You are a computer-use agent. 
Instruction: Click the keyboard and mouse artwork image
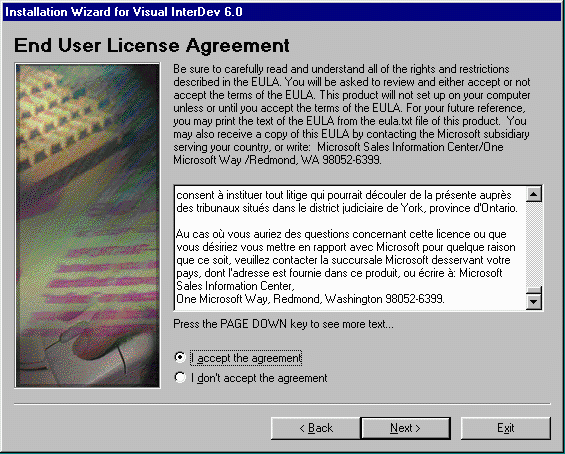[87, 226]
